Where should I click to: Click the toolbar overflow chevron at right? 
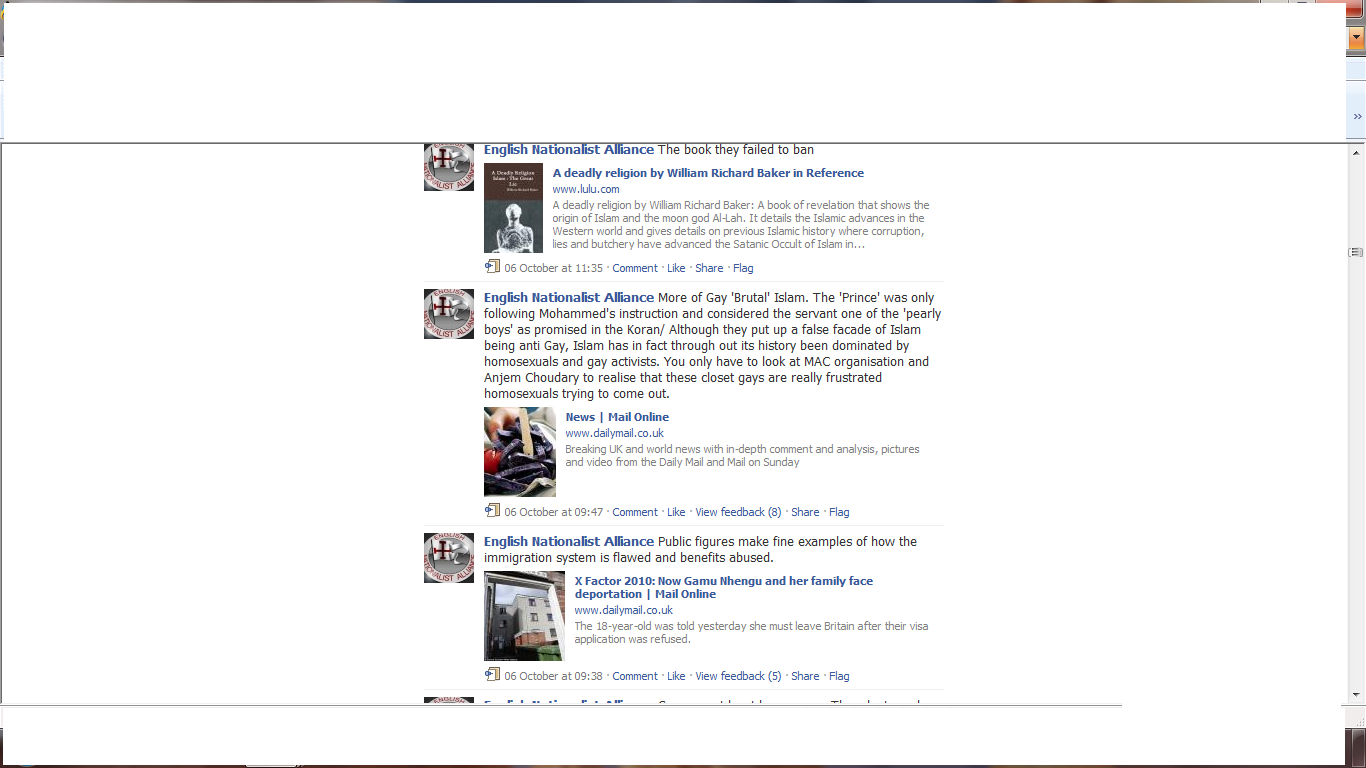1357,117
